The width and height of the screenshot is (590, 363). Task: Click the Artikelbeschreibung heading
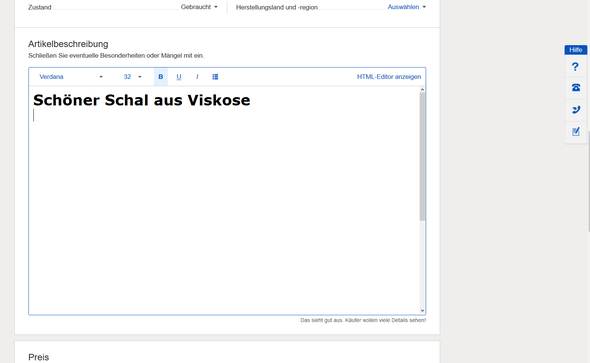(68, 44)
